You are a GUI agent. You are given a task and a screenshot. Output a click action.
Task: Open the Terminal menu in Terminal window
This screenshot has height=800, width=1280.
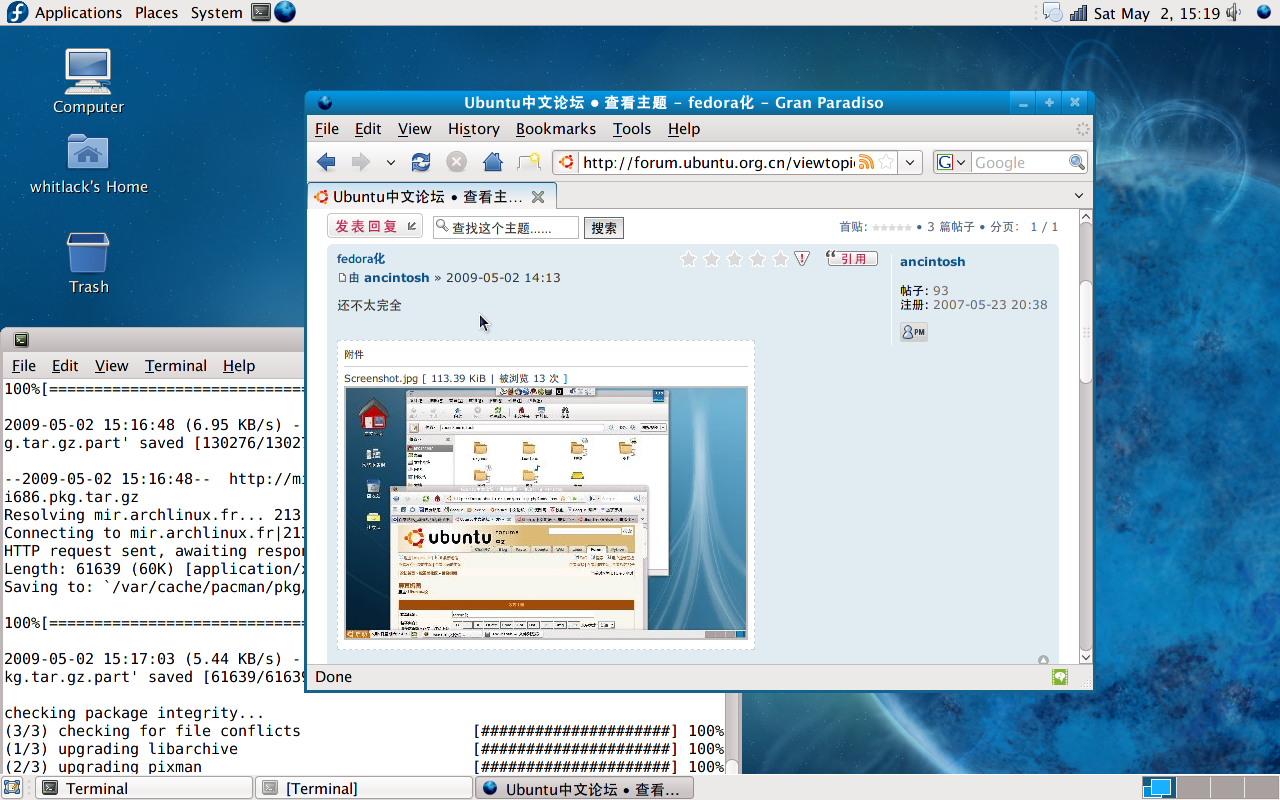tap(176, 366)
